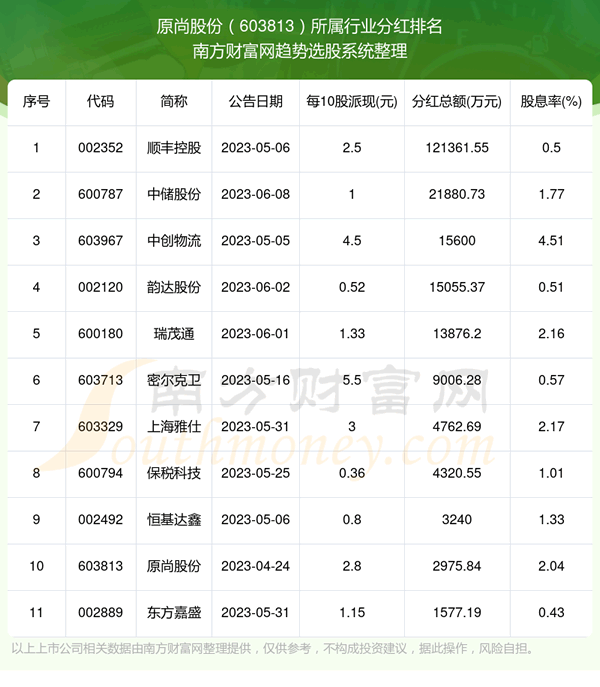Click total dividend 3240
Screen dimensions: 600x687
[457, 519]
